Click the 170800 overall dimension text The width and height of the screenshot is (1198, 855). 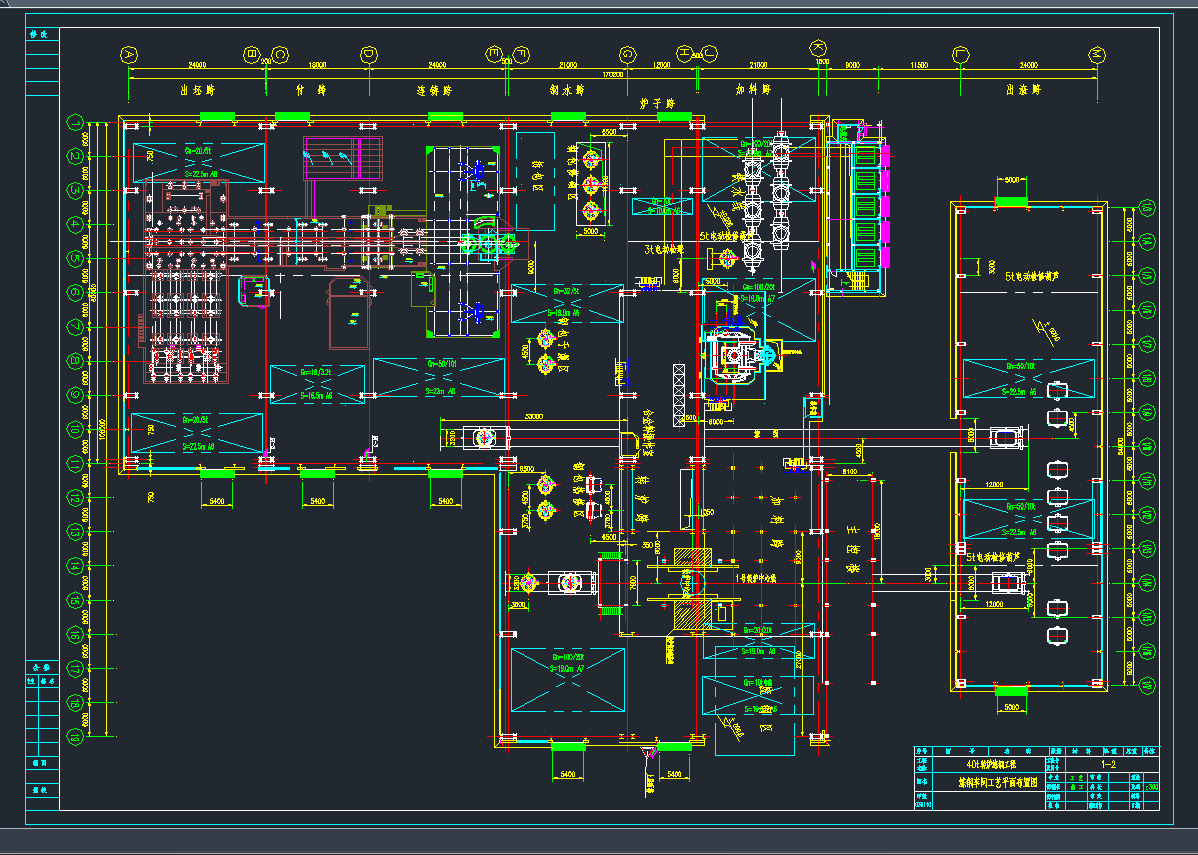[x=613, y=75]
